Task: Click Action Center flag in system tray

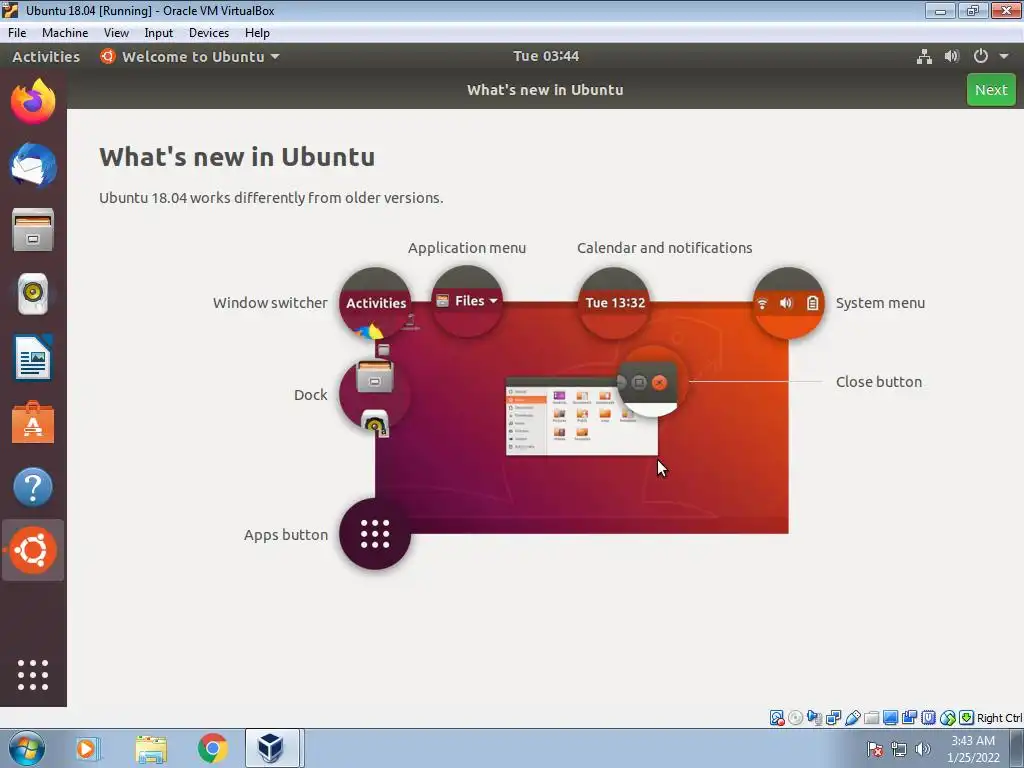Action: (875, 749)
